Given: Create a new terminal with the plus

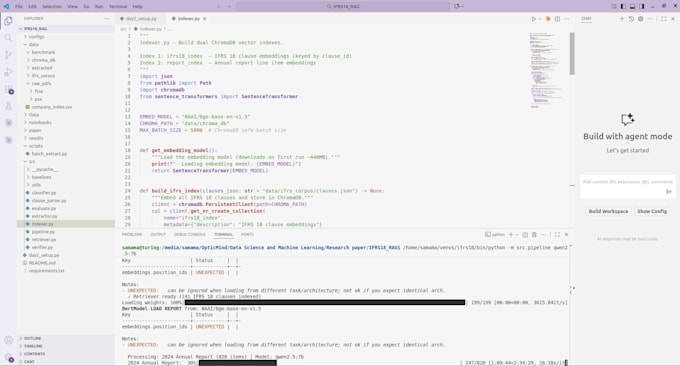Looking at the screenshot, I should click(x=511, y=235).
